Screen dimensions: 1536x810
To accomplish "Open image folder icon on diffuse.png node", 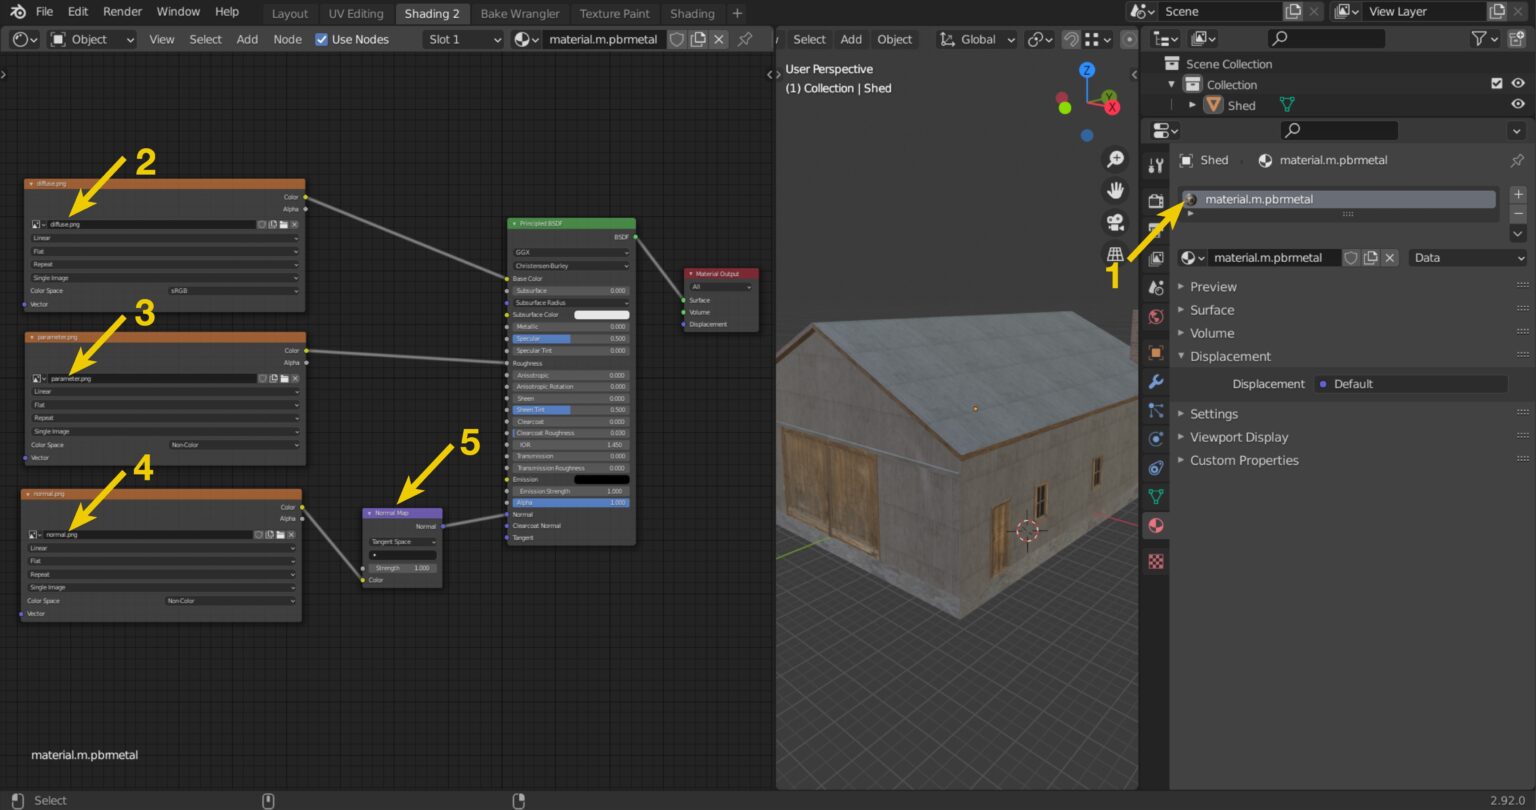I will coord(284,225).
